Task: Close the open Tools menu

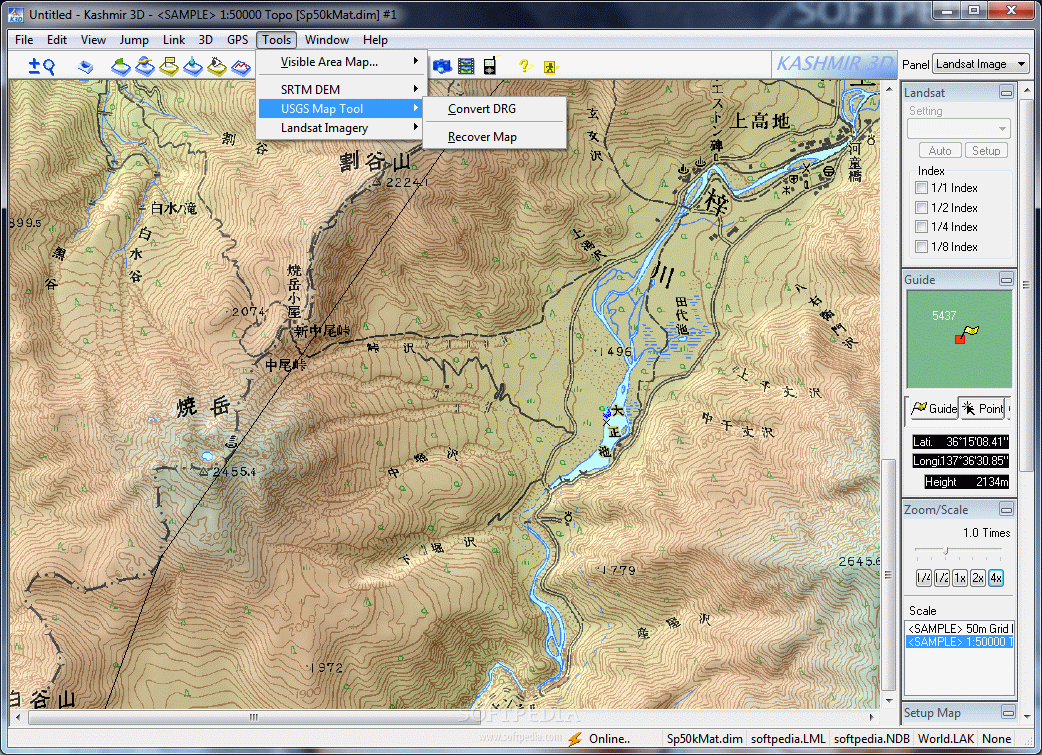Action: 276,40
